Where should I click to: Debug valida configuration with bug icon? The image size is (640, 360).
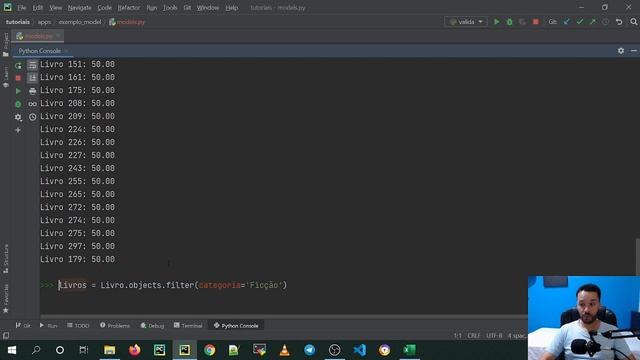pyautogui.click(x=509, y=22)
